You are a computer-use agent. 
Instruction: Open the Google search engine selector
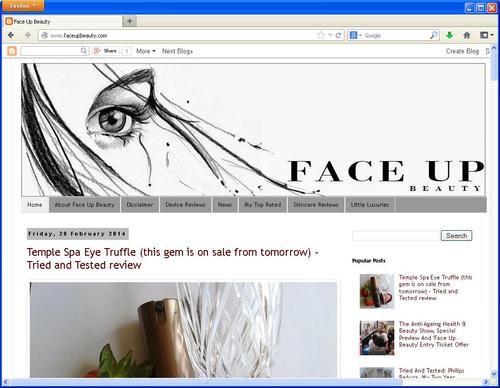(x=355, y=35)
